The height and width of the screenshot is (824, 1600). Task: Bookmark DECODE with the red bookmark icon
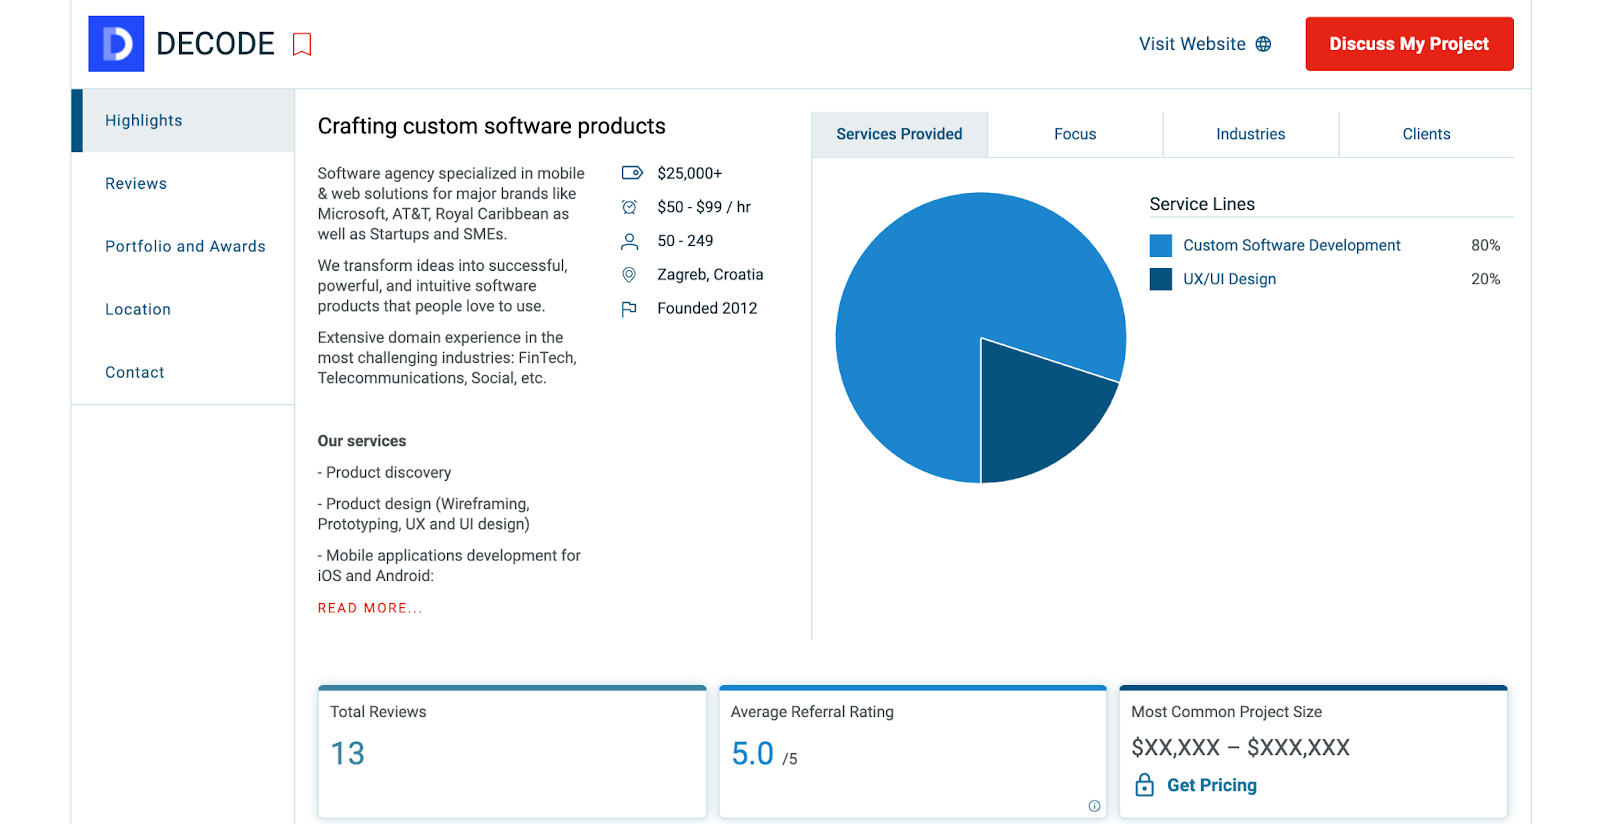[x=302, y=44]
